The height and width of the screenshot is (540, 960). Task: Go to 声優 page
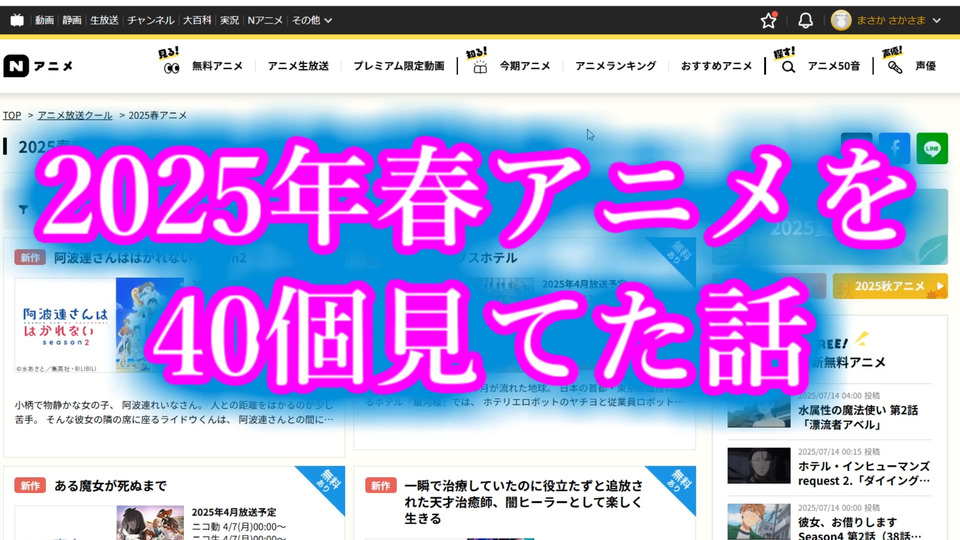(x=926, y=66)
